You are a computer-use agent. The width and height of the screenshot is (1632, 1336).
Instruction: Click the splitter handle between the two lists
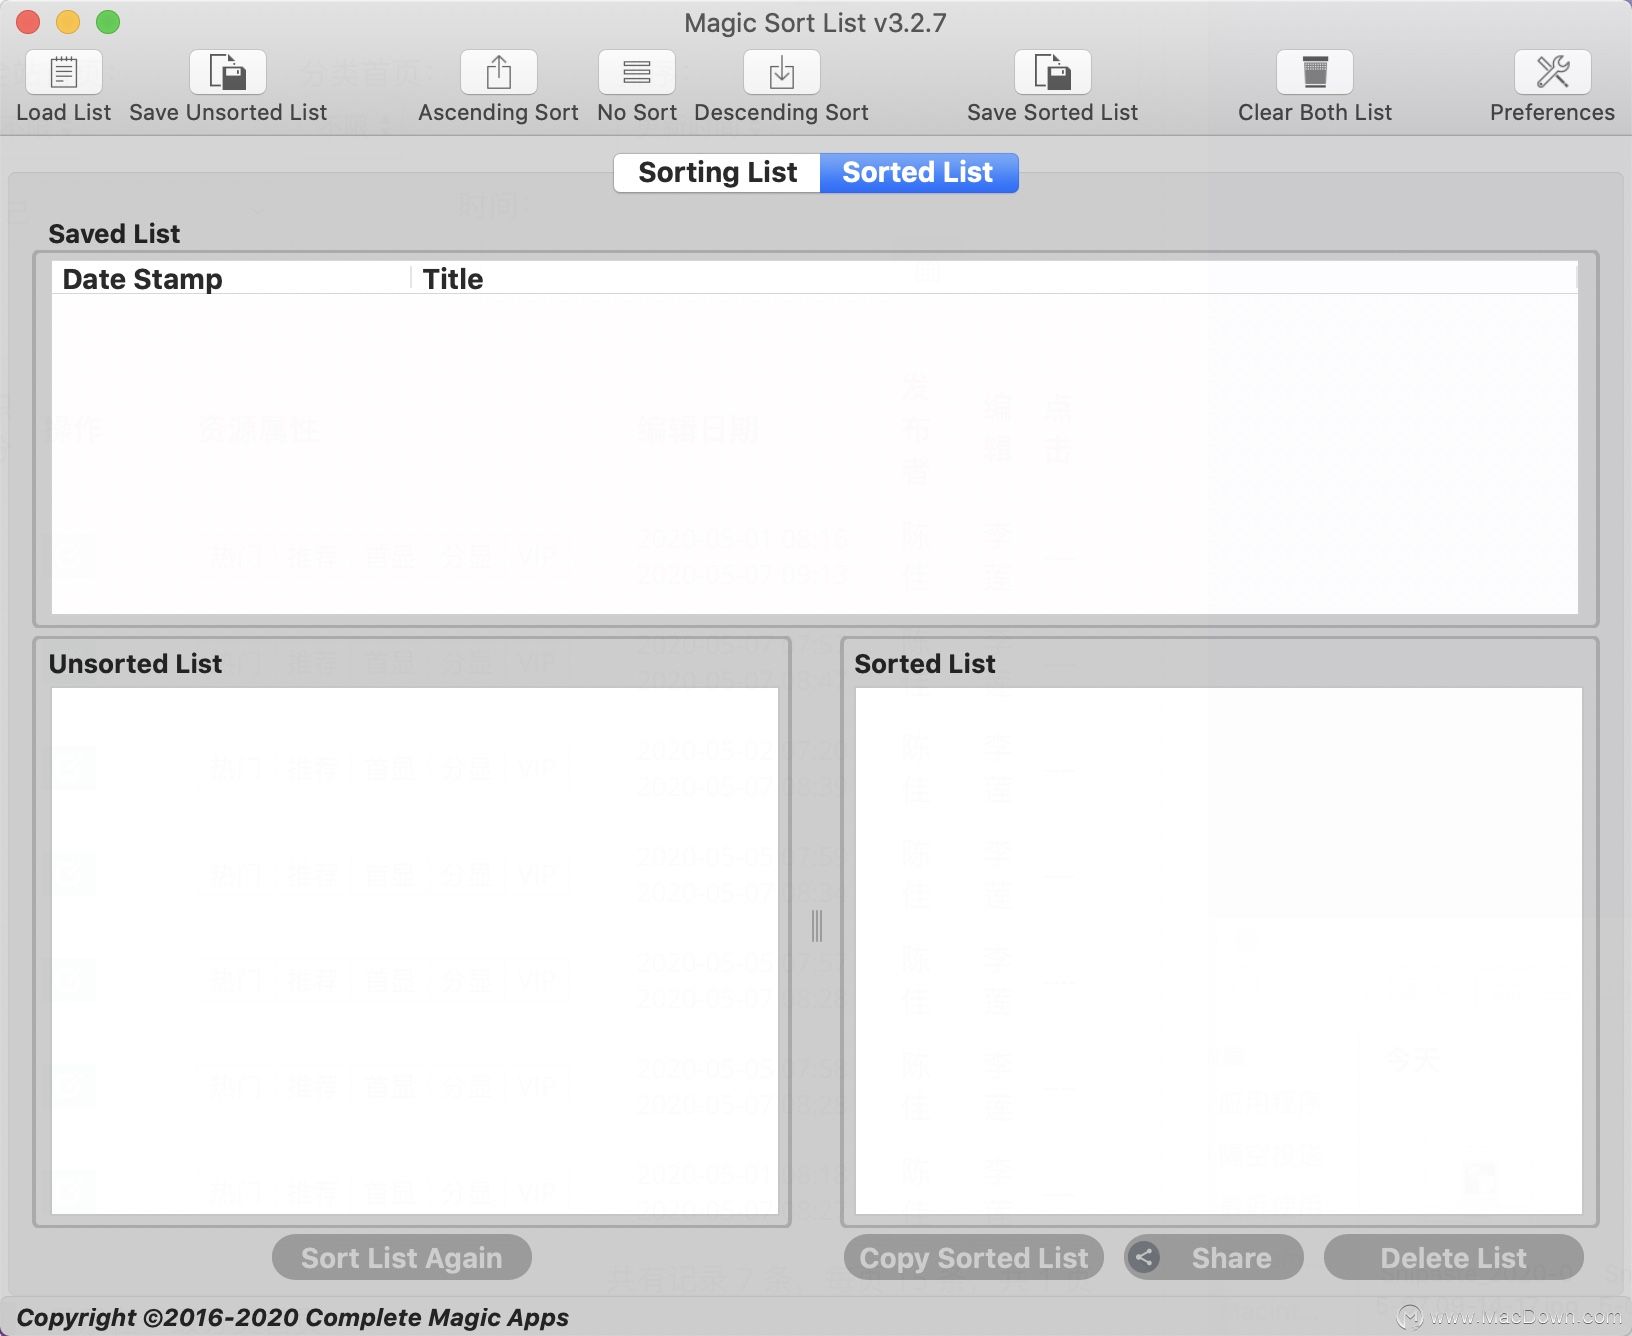pos(817,926)
